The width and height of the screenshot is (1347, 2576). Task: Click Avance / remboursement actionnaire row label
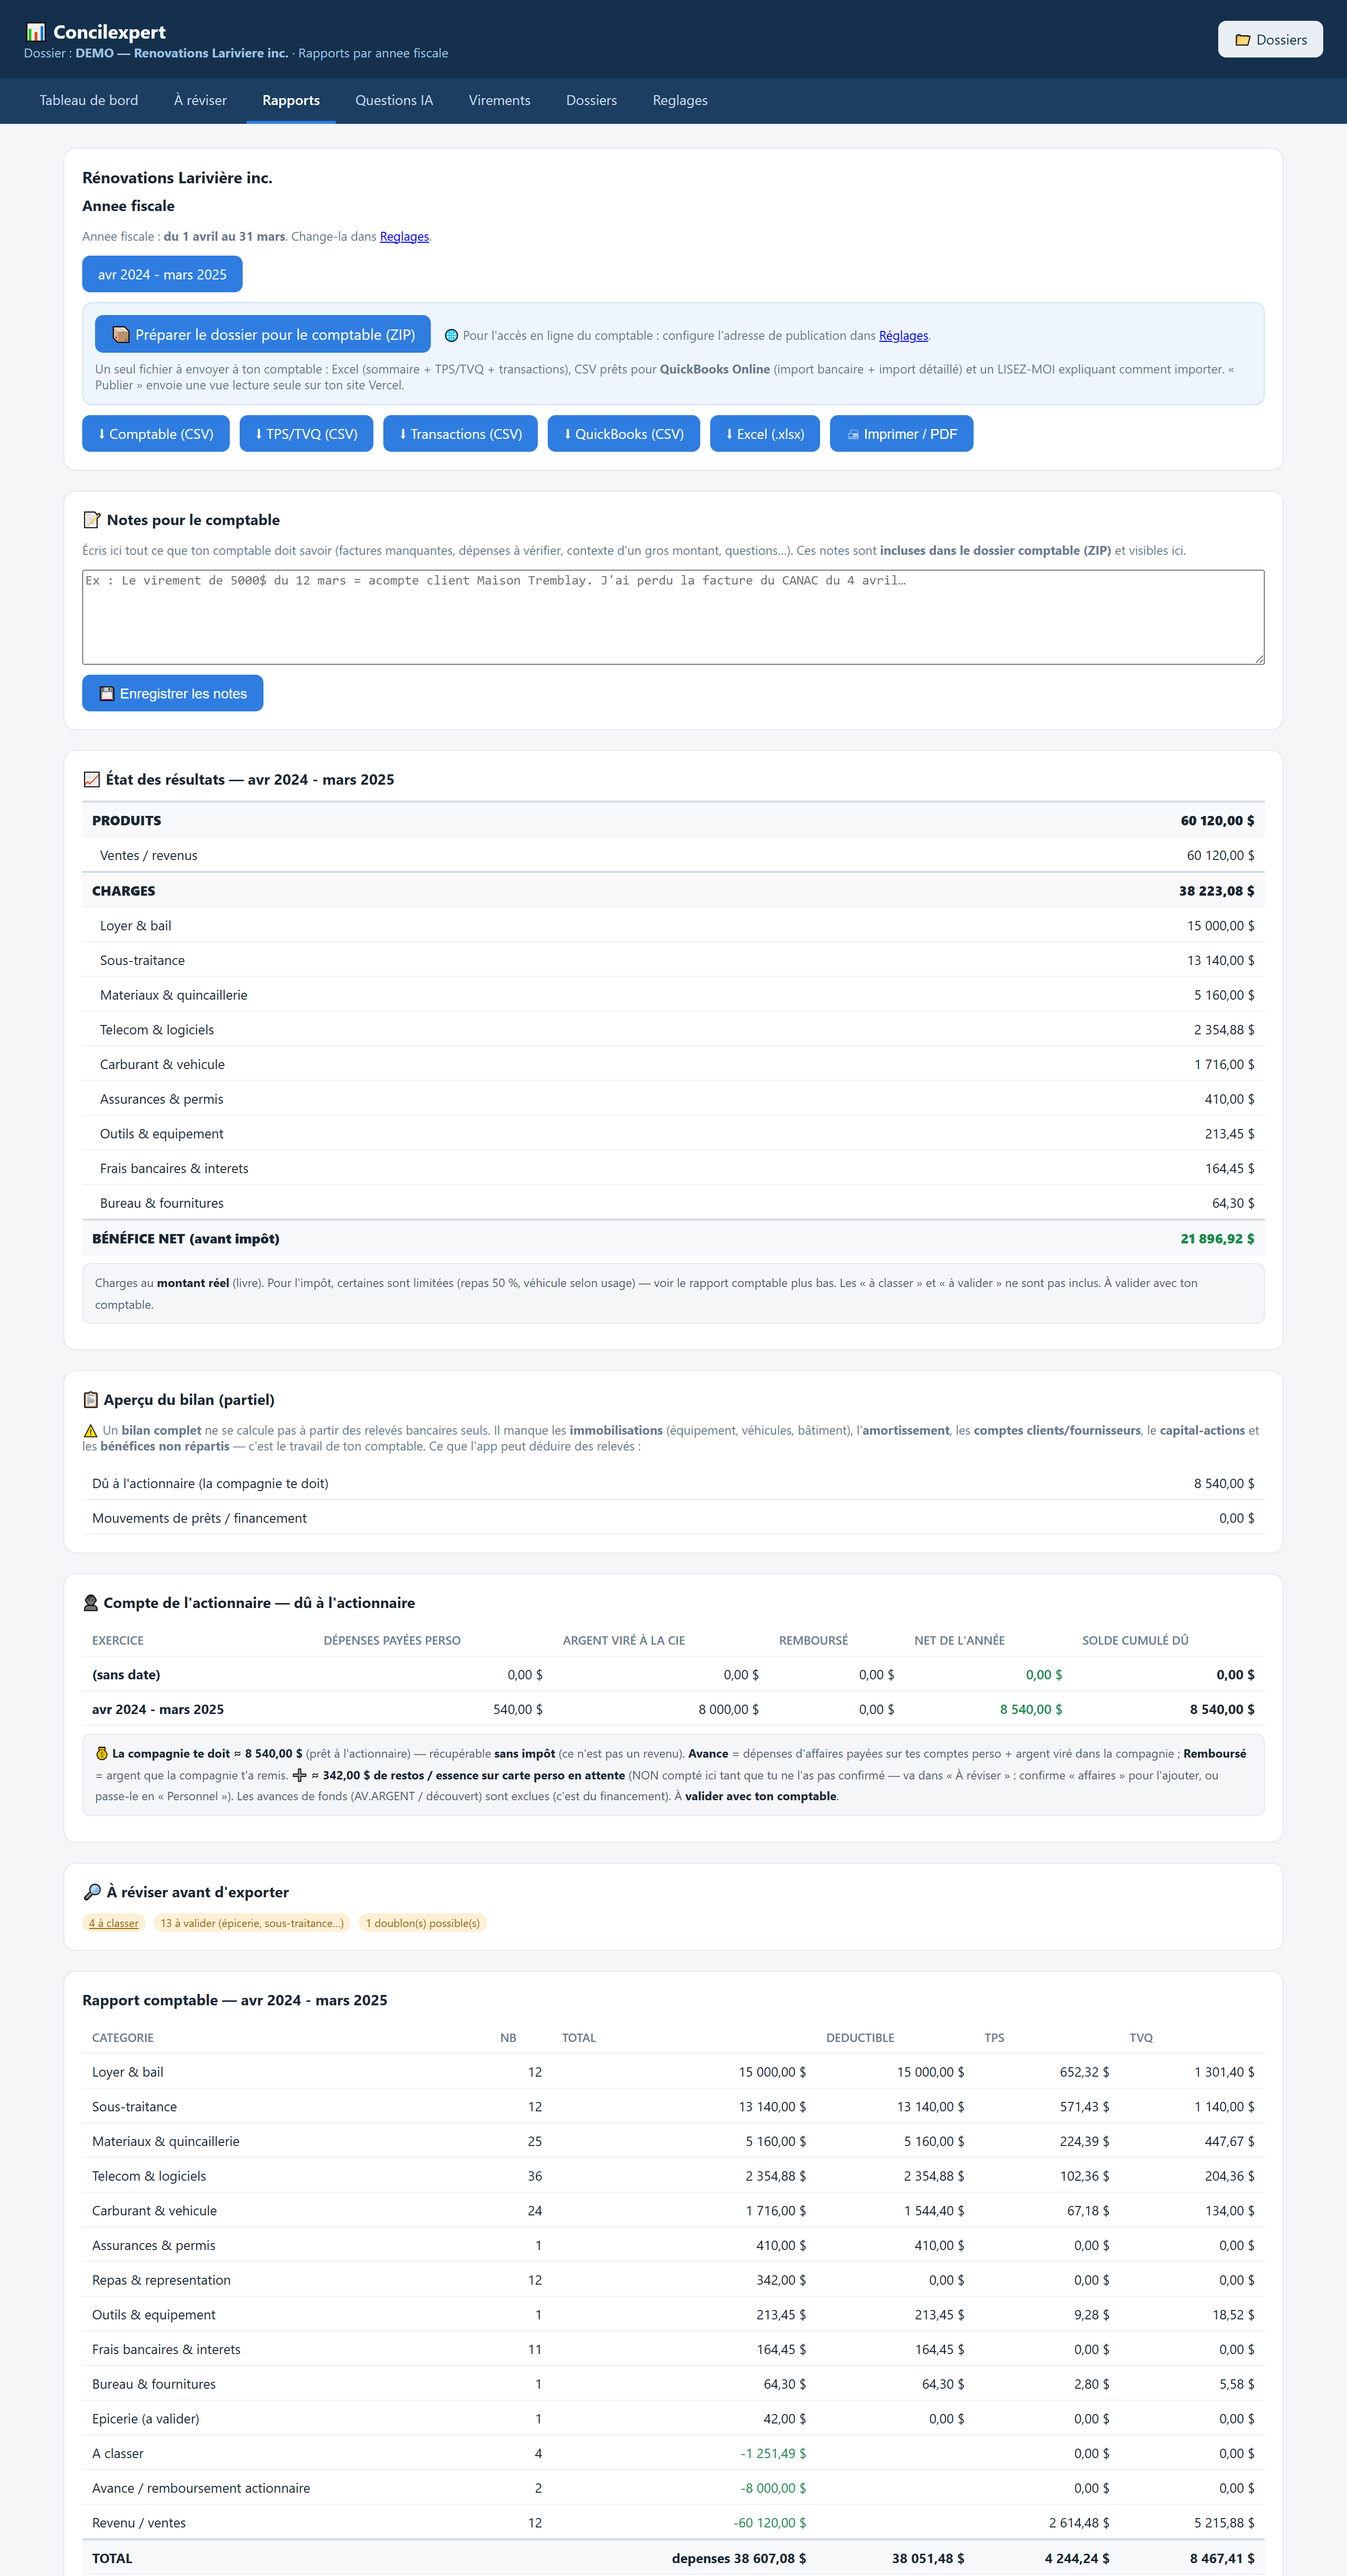(x=201, y=2488)
